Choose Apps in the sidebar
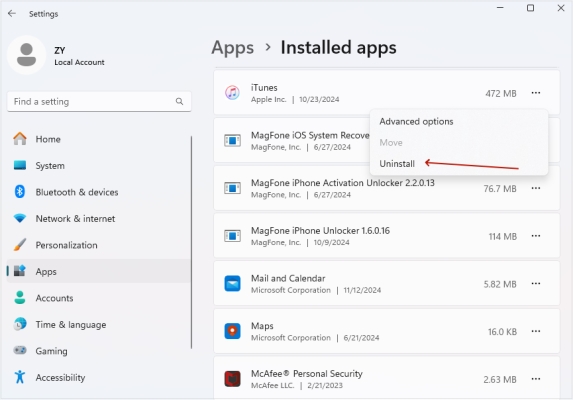Image resolution: width=573 pixels, height=400 pixels. coord(99,271)
